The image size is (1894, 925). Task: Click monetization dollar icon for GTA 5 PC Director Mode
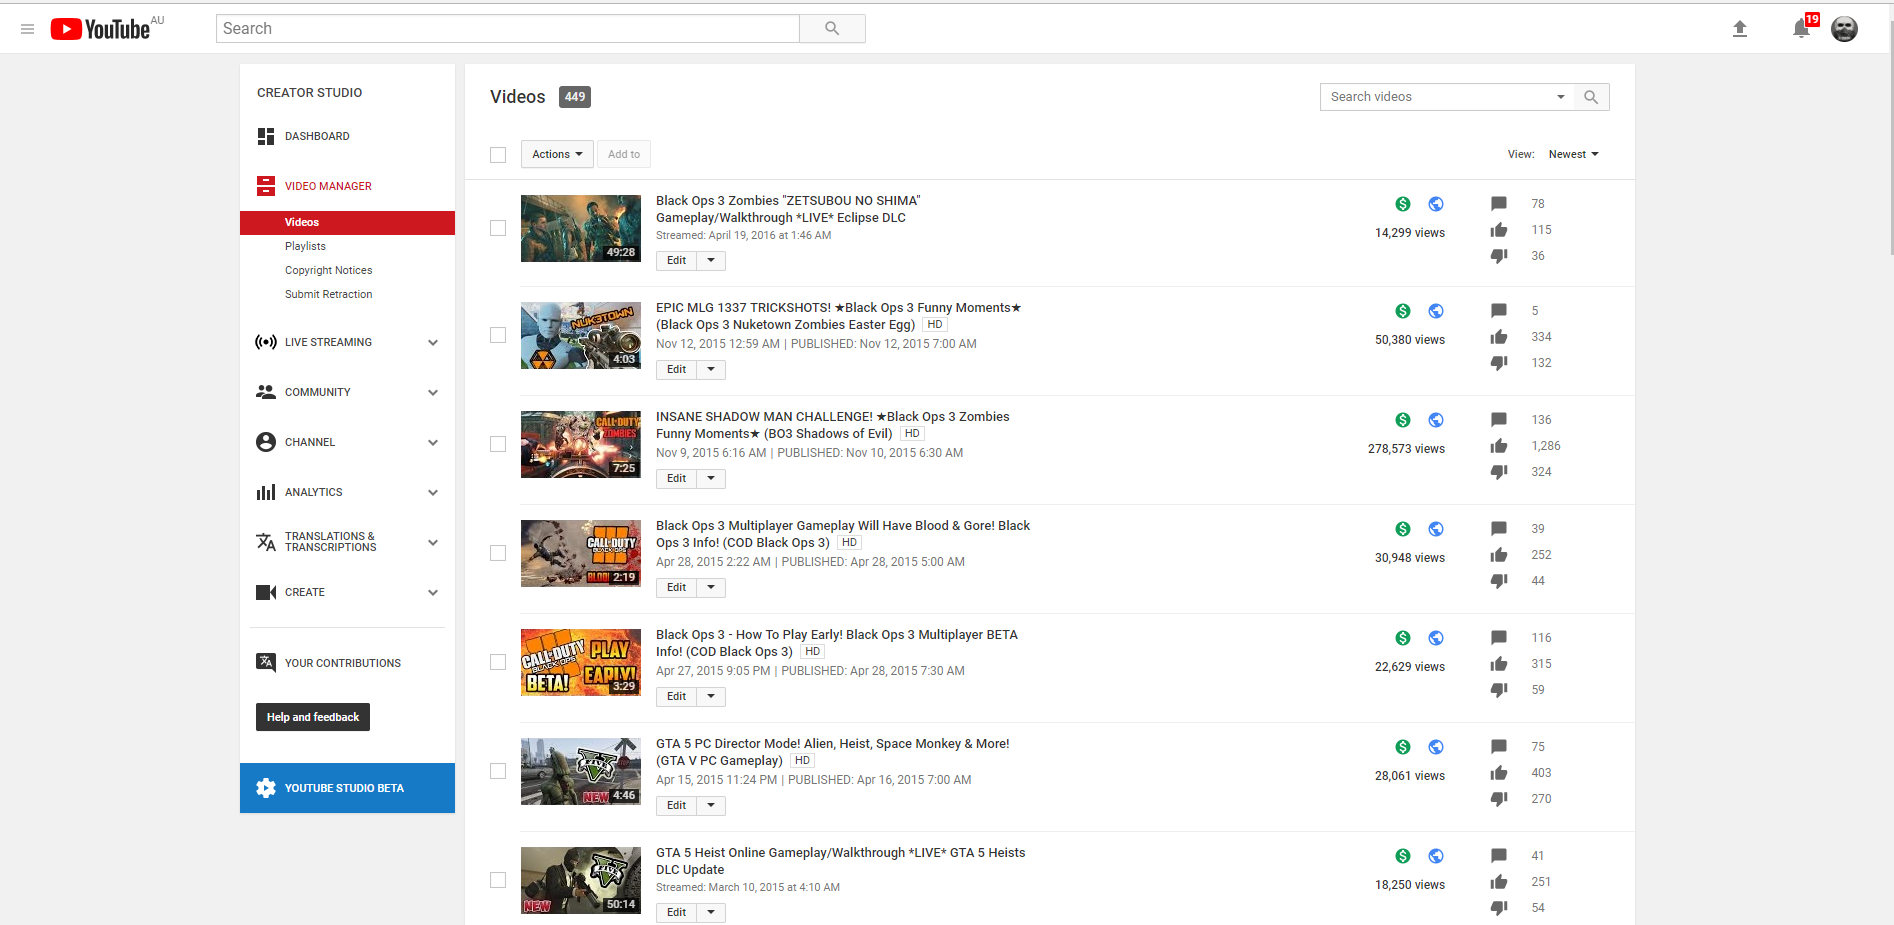[1403, 747]
